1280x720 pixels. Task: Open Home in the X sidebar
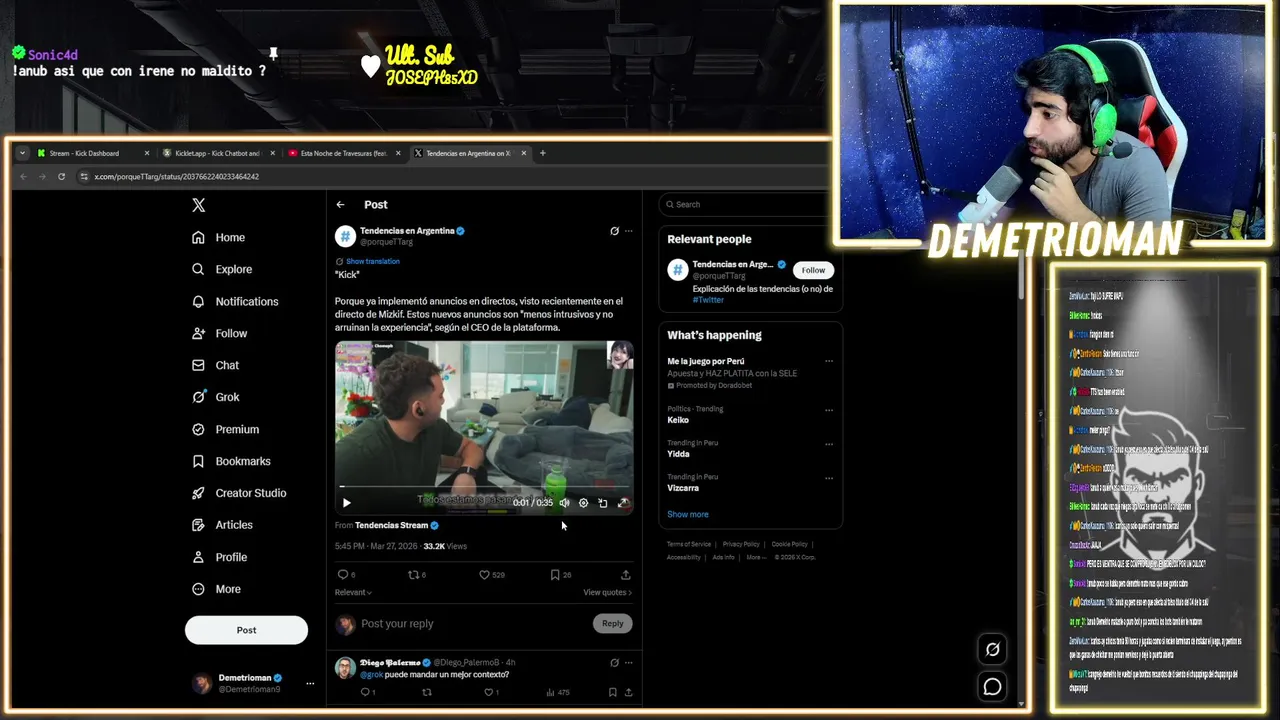[x=218, y=237]
